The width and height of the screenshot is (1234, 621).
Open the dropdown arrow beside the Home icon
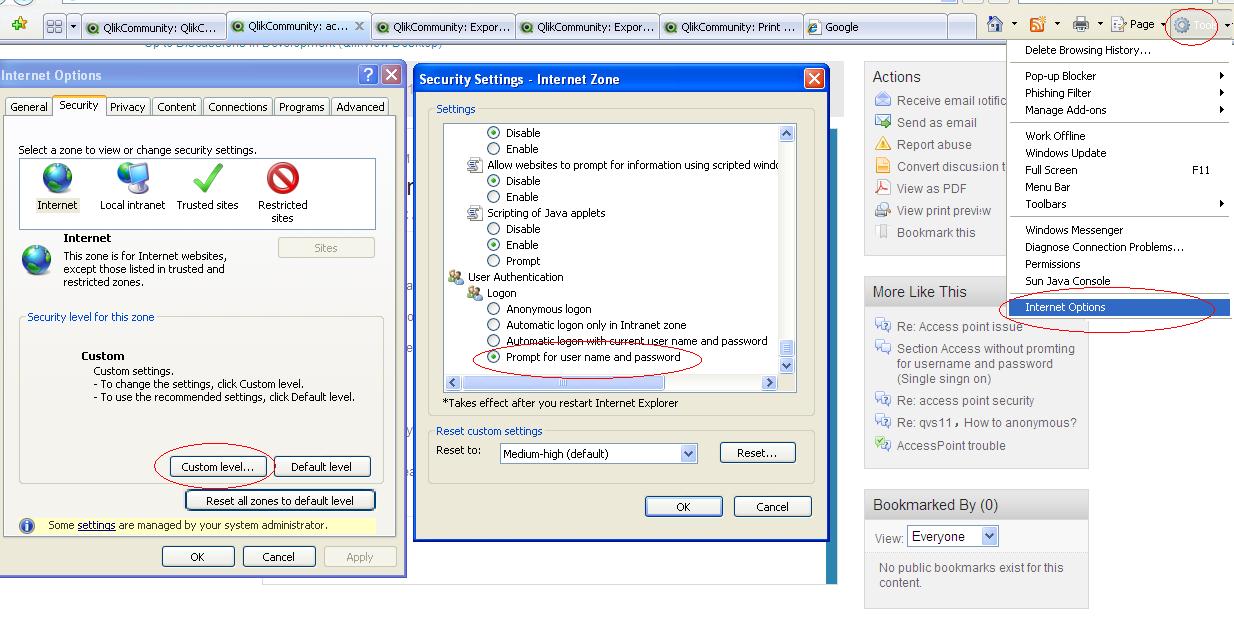tap(1013, 24)
